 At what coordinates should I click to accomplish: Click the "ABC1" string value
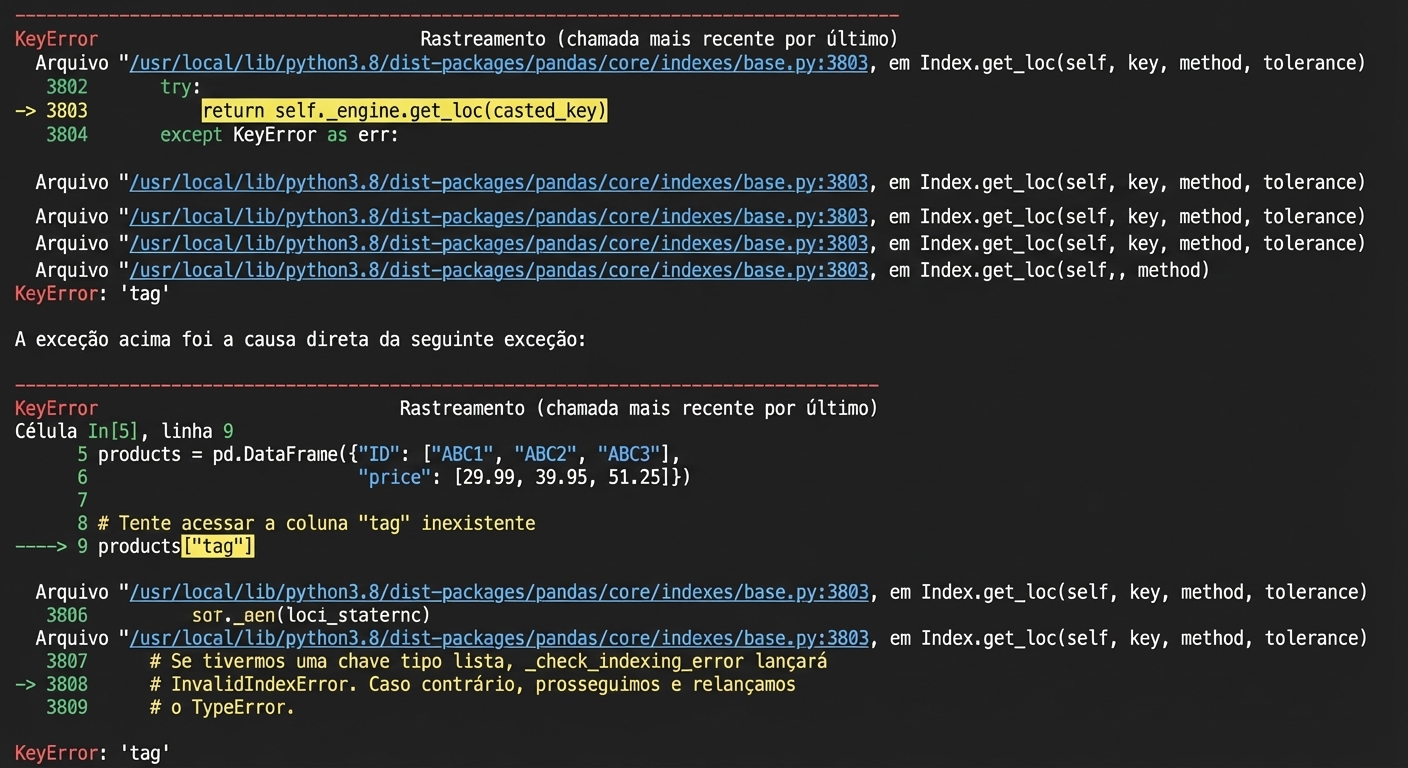(461, 454)
